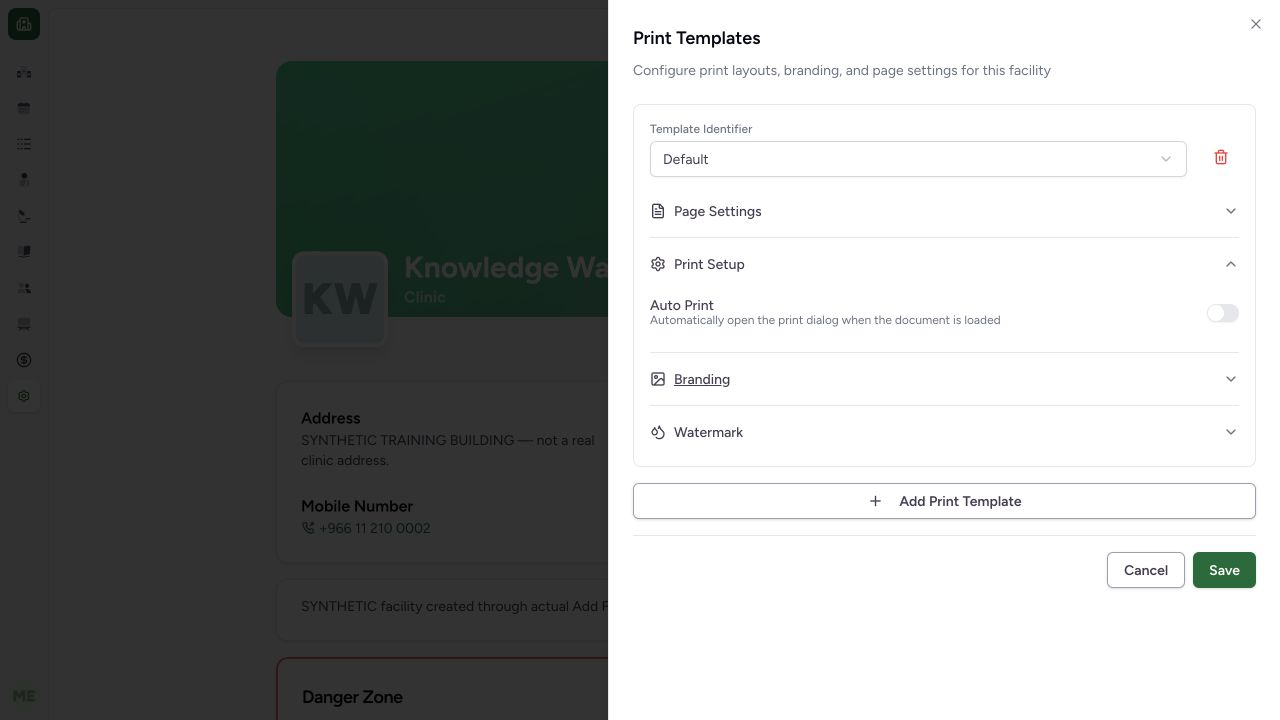Screen dimensions: 1280x720
Task: Click the app logo in the sidebar
Action: (24, 24)
